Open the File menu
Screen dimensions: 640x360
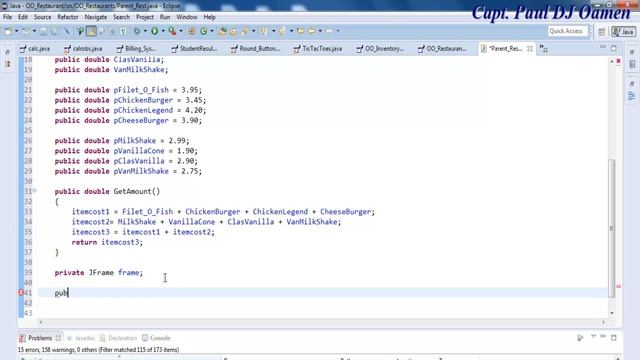pyautogui.click(x=7, y=17)
